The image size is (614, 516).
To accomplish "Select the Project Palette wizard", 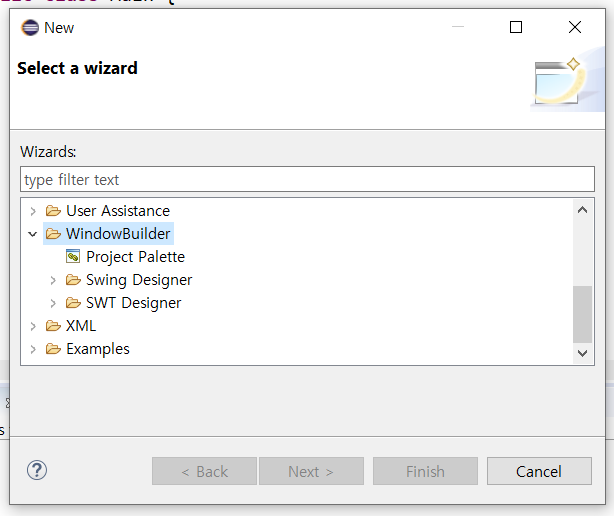I will 135,257.
